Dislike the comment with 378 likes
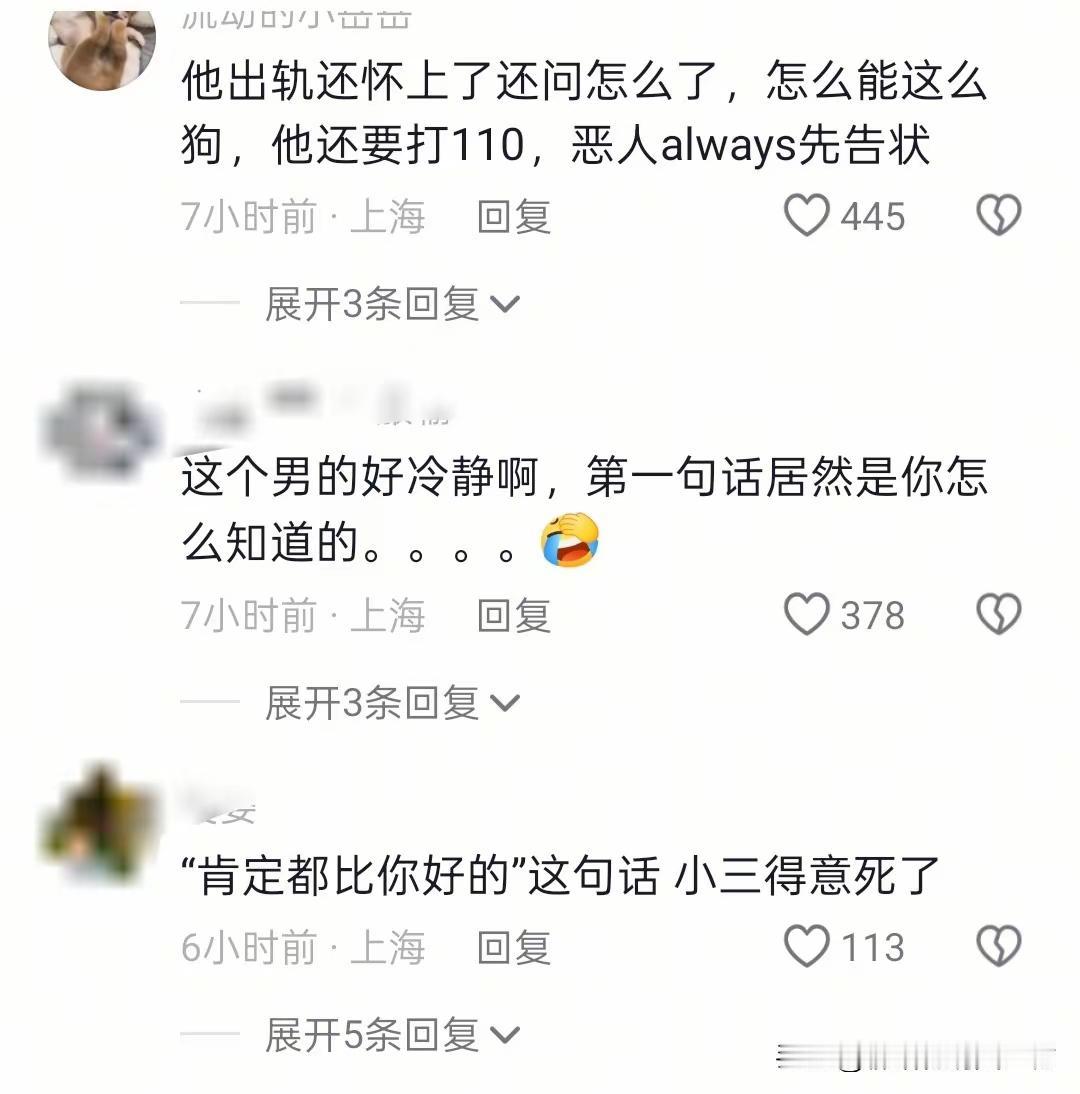 point(998,614)
